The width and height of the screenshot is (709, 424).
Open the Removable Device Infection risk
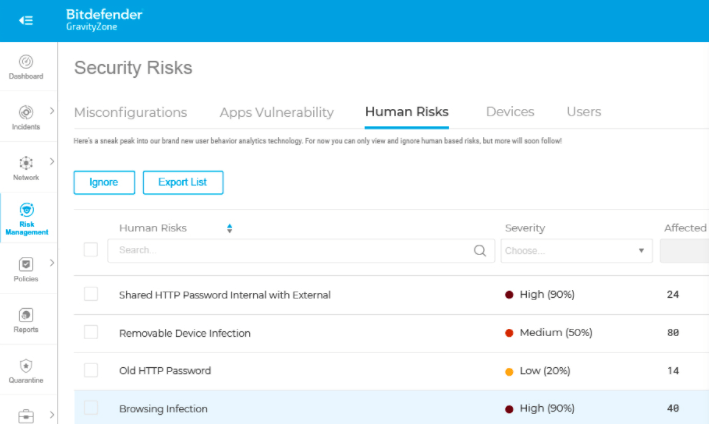184,333
